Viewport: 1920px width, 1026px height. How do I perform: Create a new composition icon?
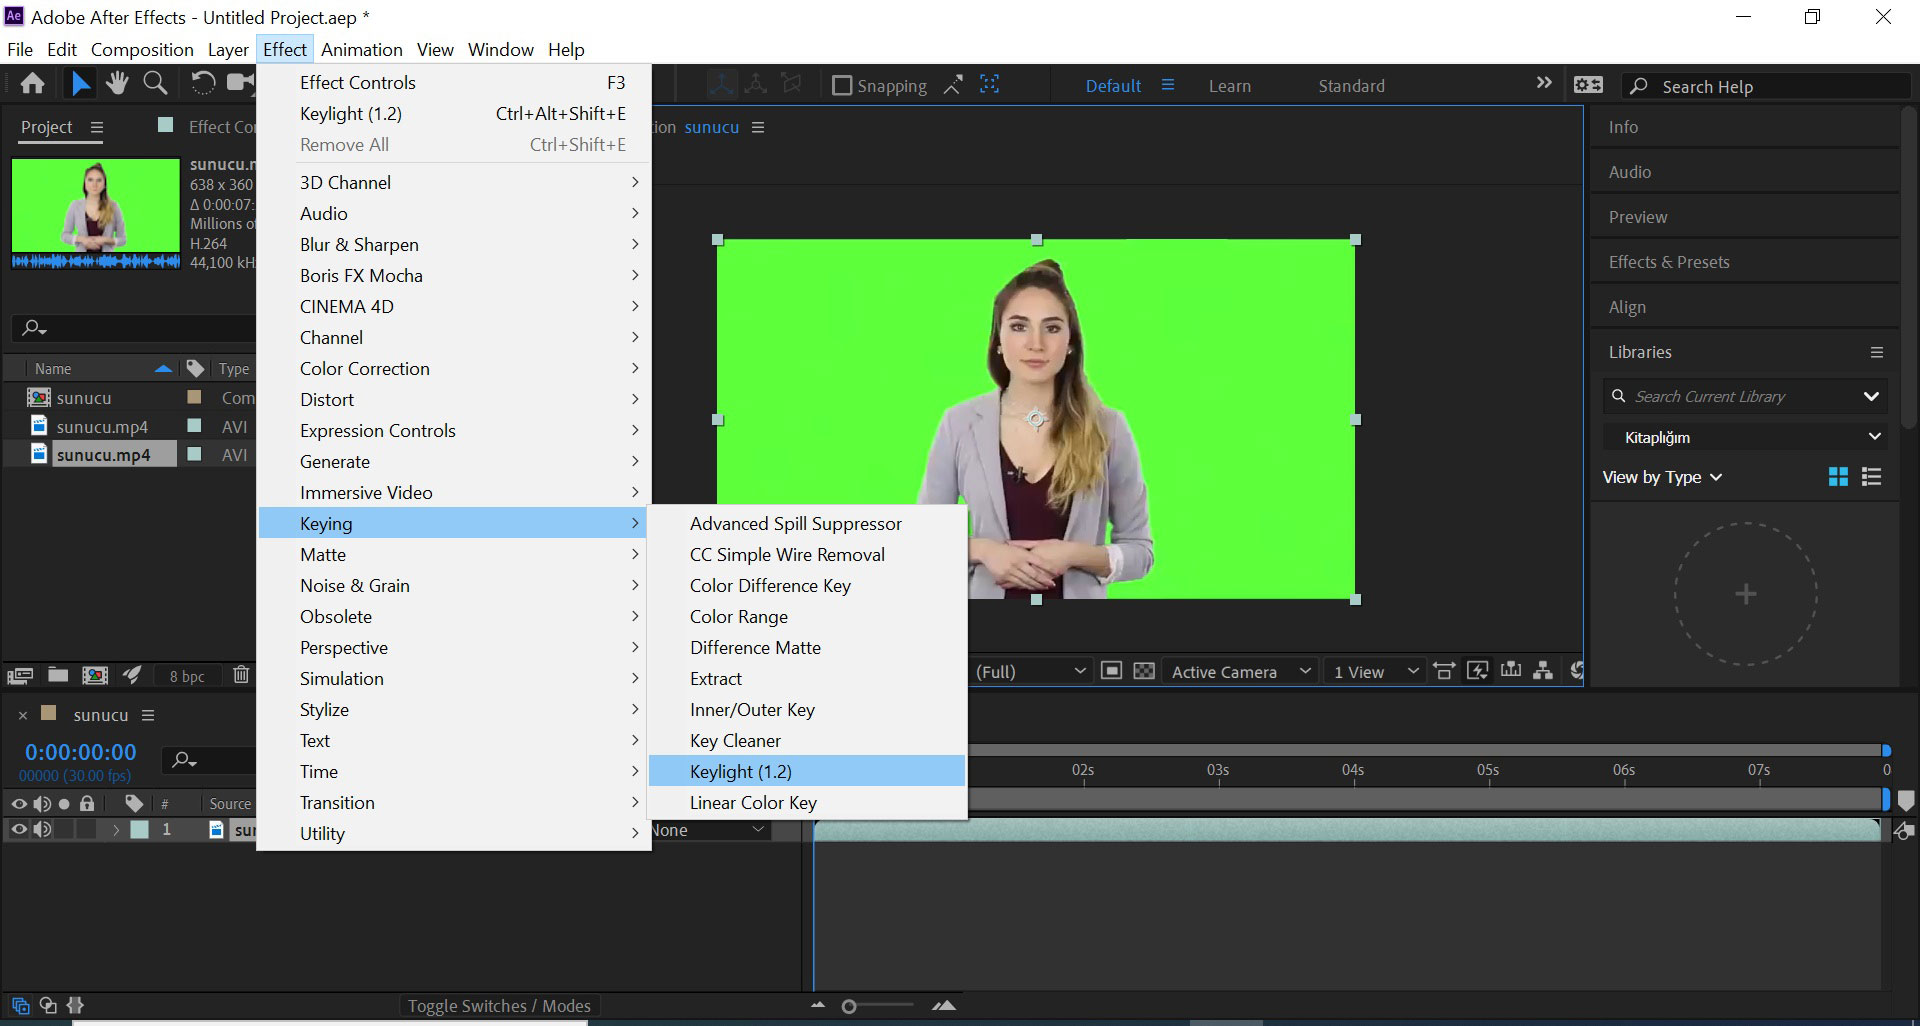(x=95, y=676)
